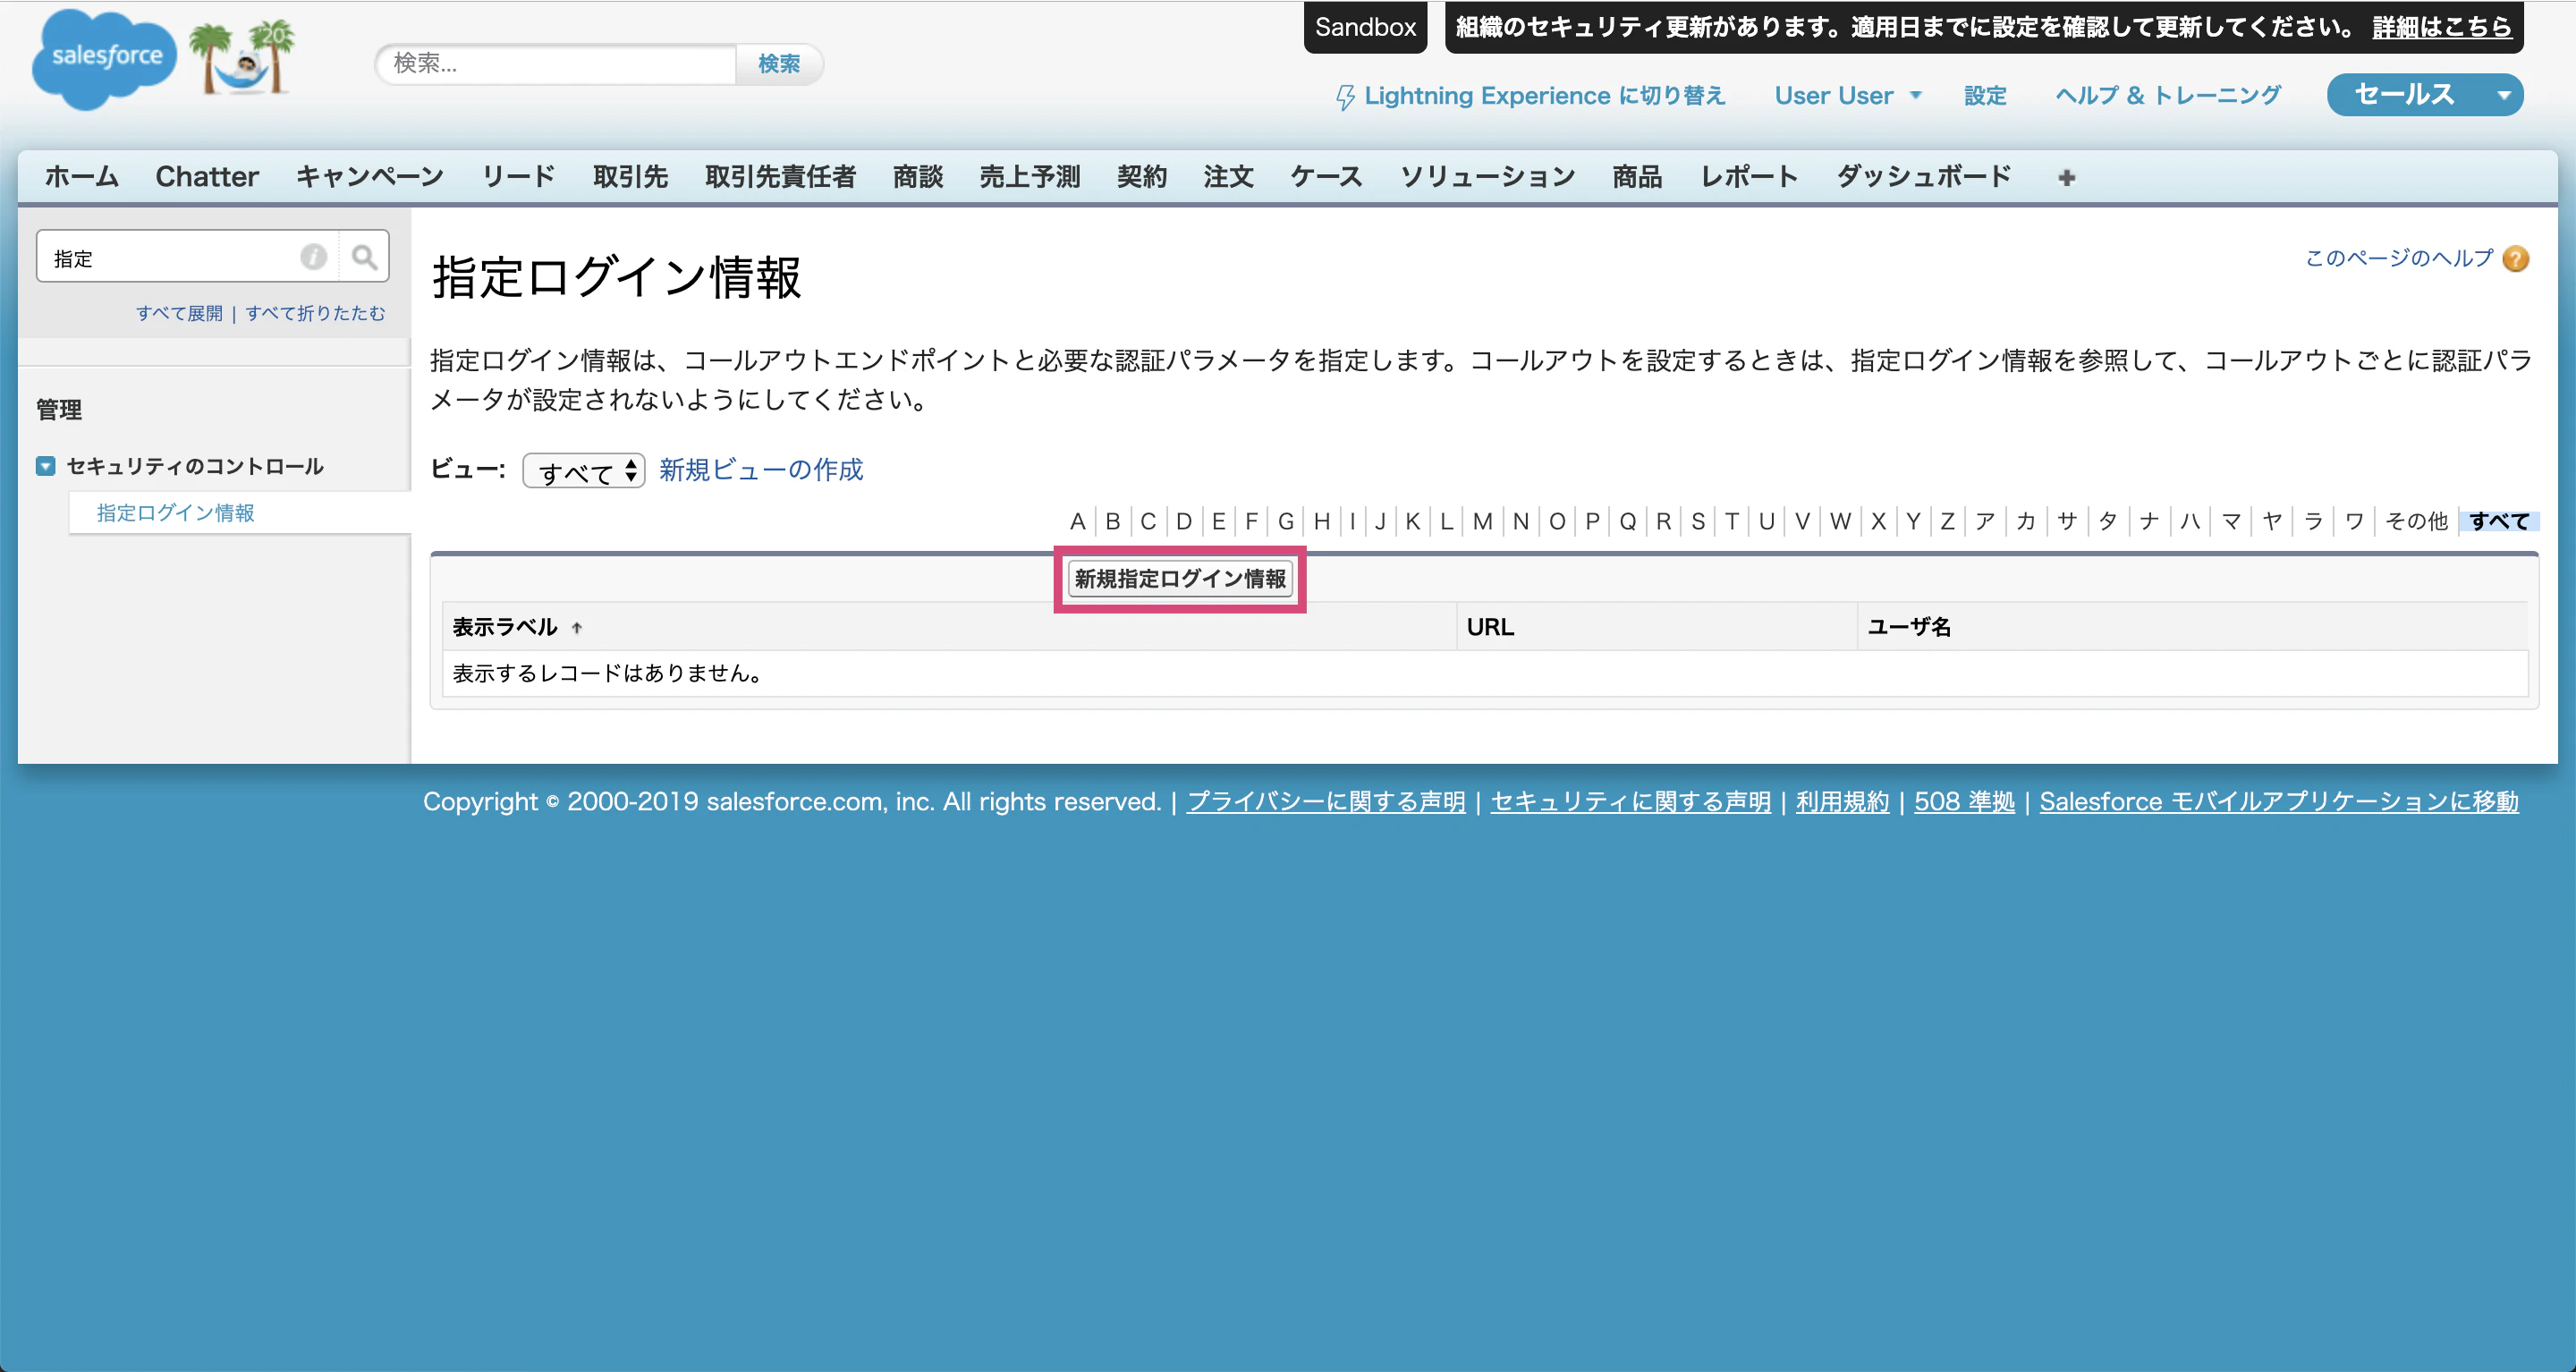Filter the list by その他

click(x=2416, y=521)
